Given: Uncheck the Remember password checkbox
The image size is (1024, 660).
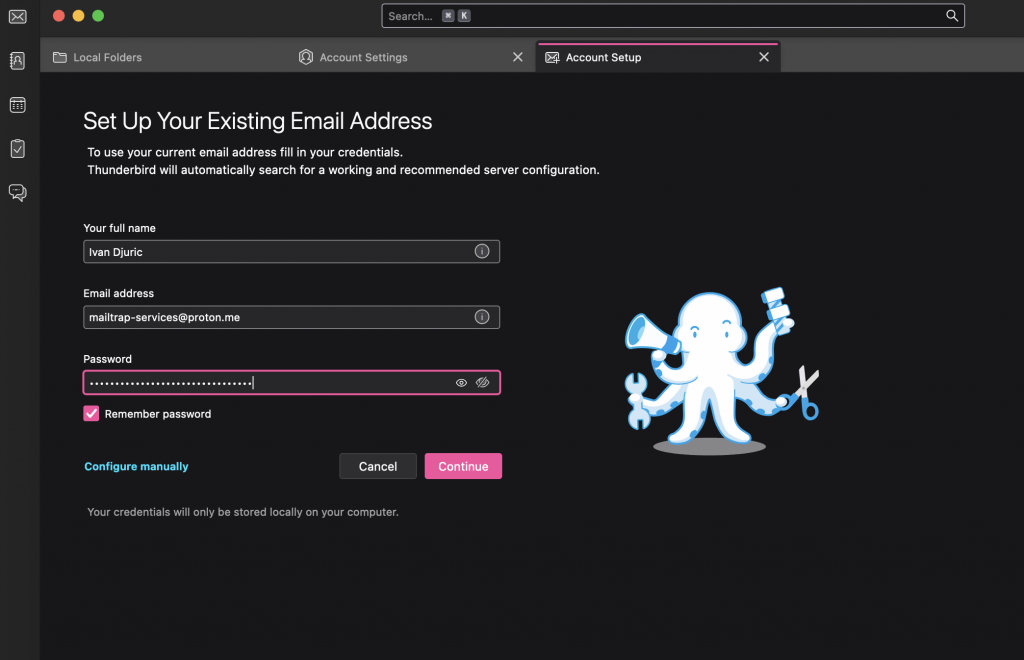Looking at the screenshot, I should [91, 413].
